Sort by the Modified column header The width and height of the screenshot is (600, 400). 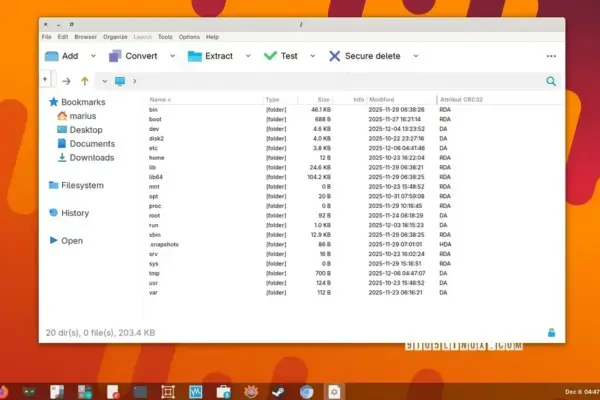pyautogui.click(x=402, y=100)
